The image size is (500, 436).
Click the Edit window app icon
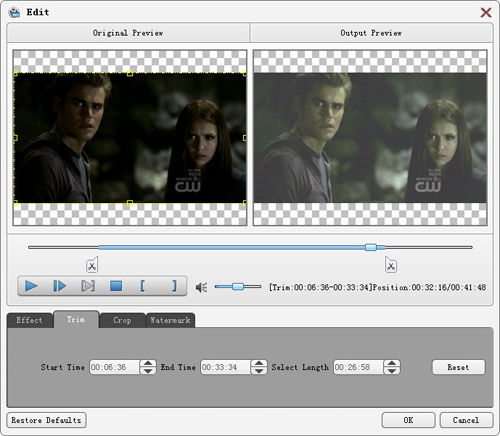(x=14, y=12)
